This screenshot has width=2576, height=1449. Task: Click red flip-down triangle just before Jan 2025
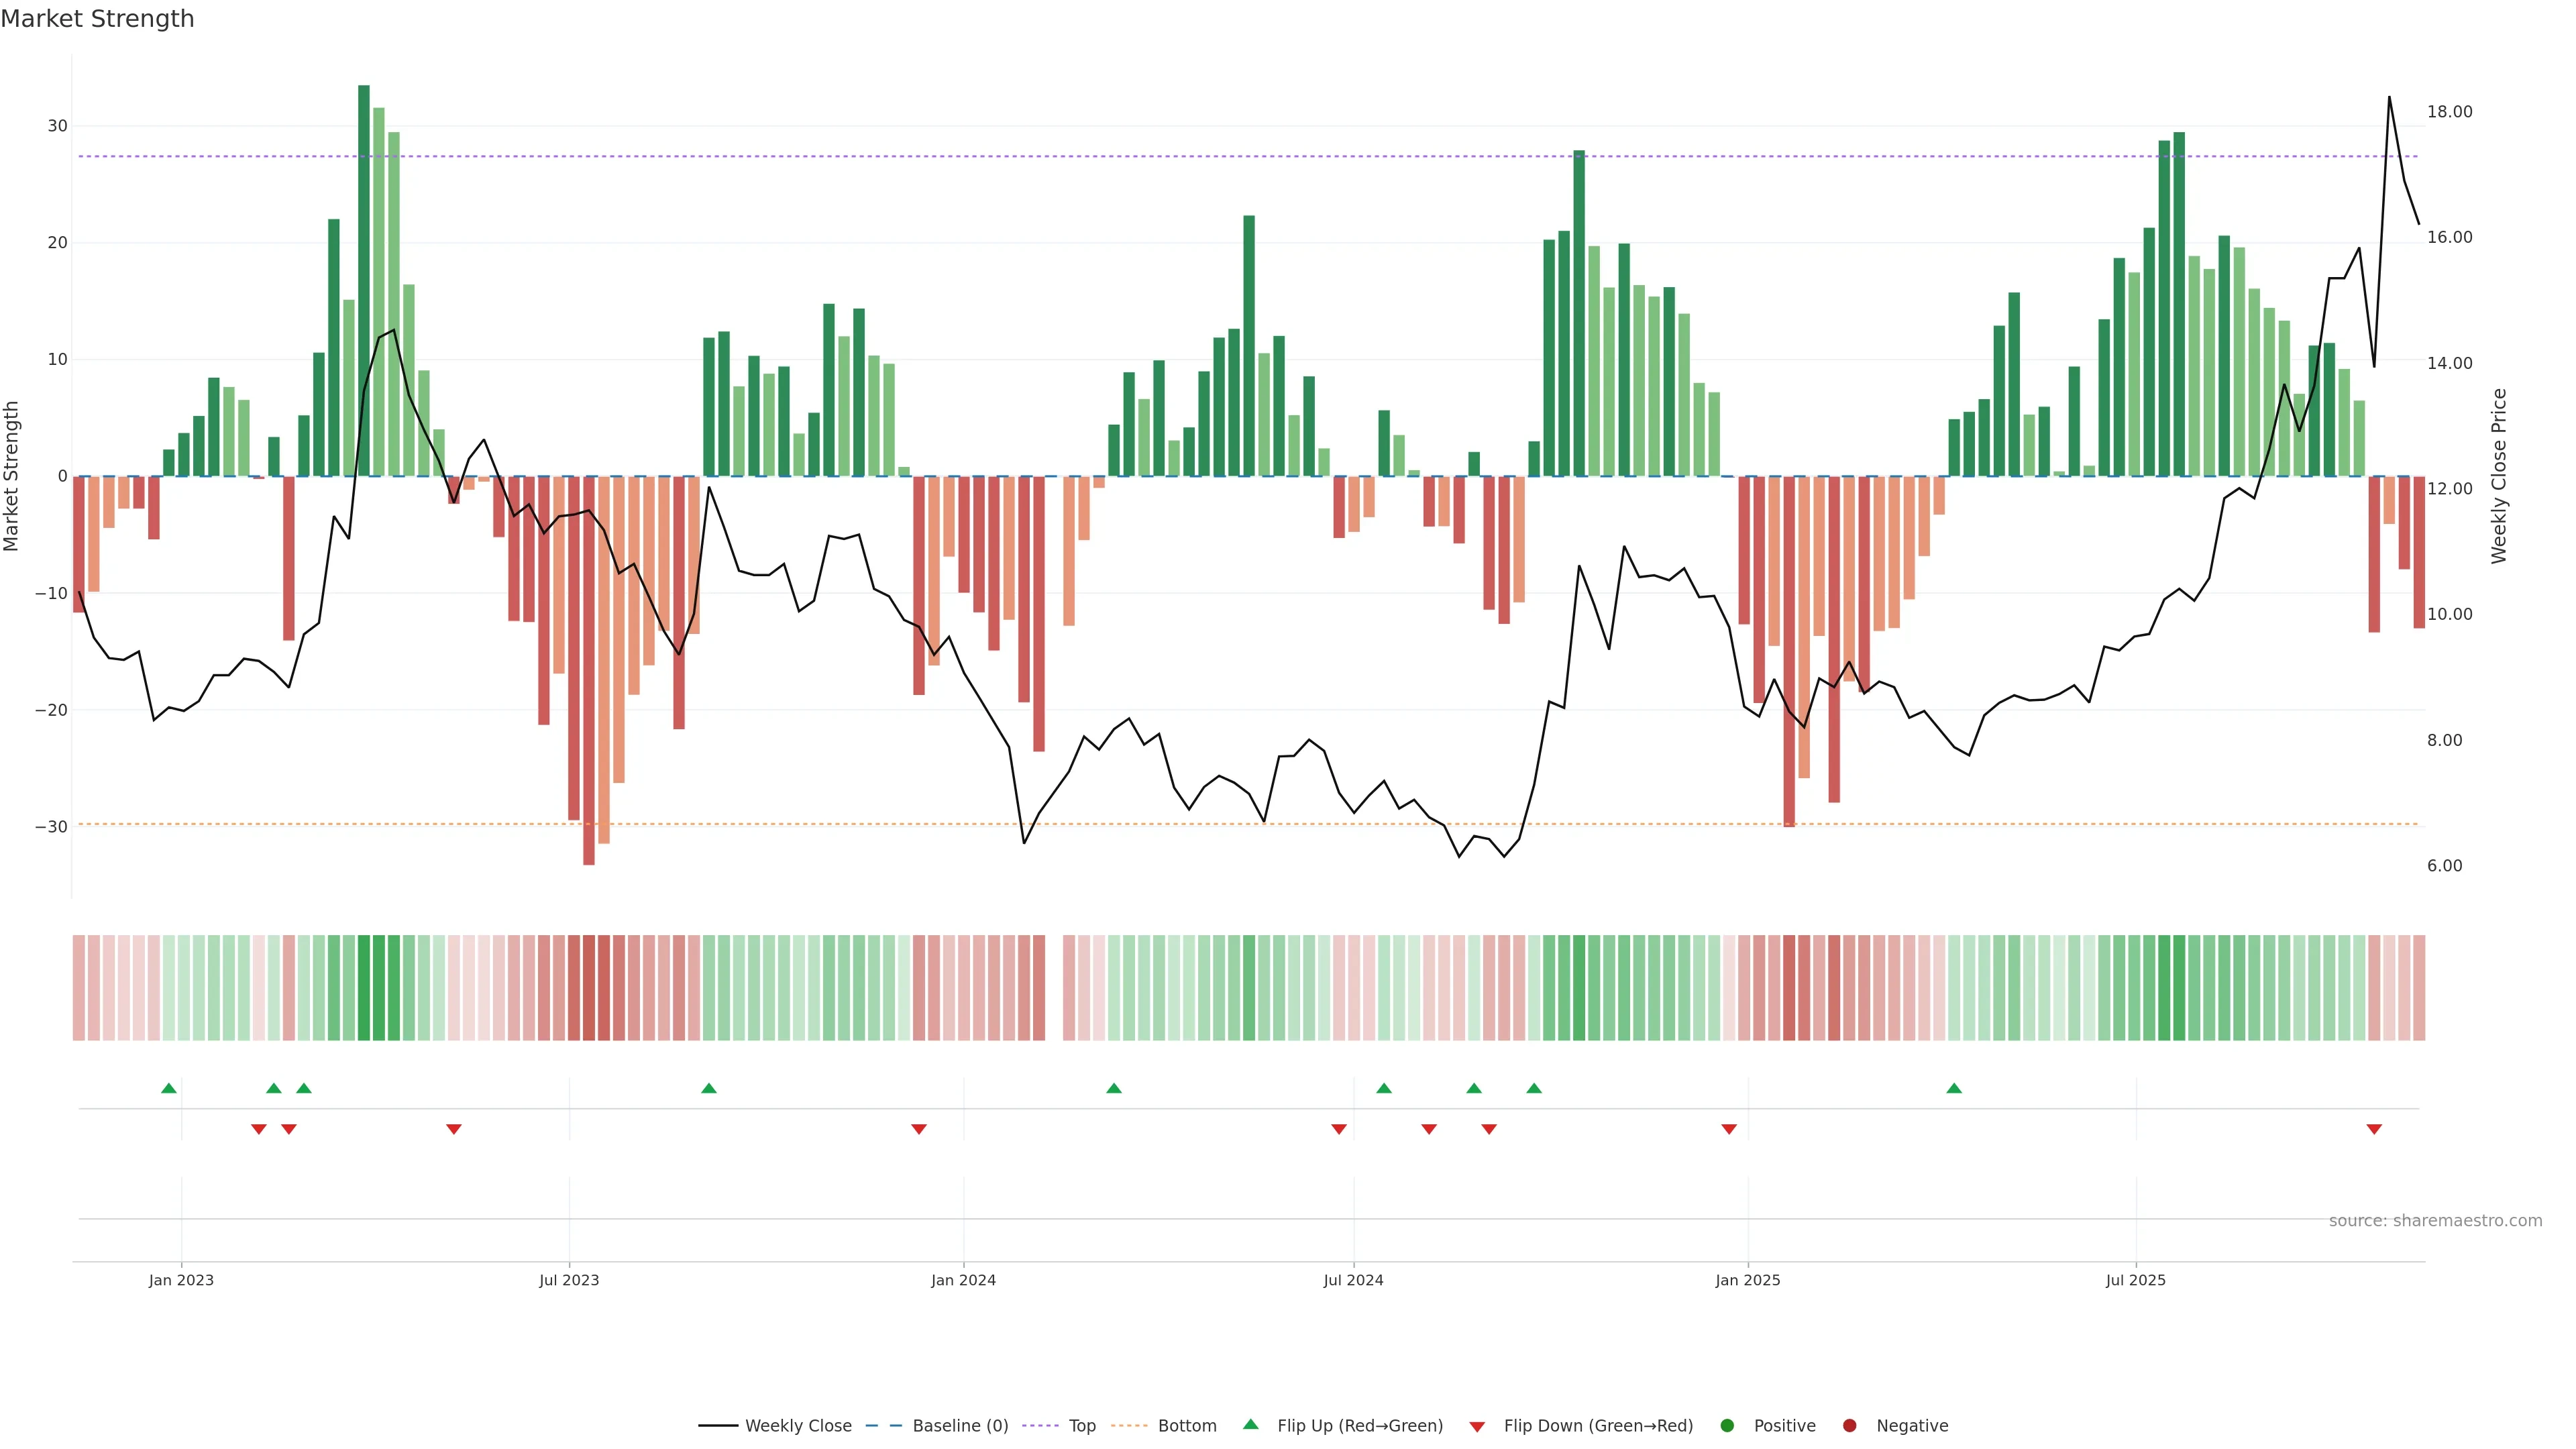click(x=1729, y=1129)
